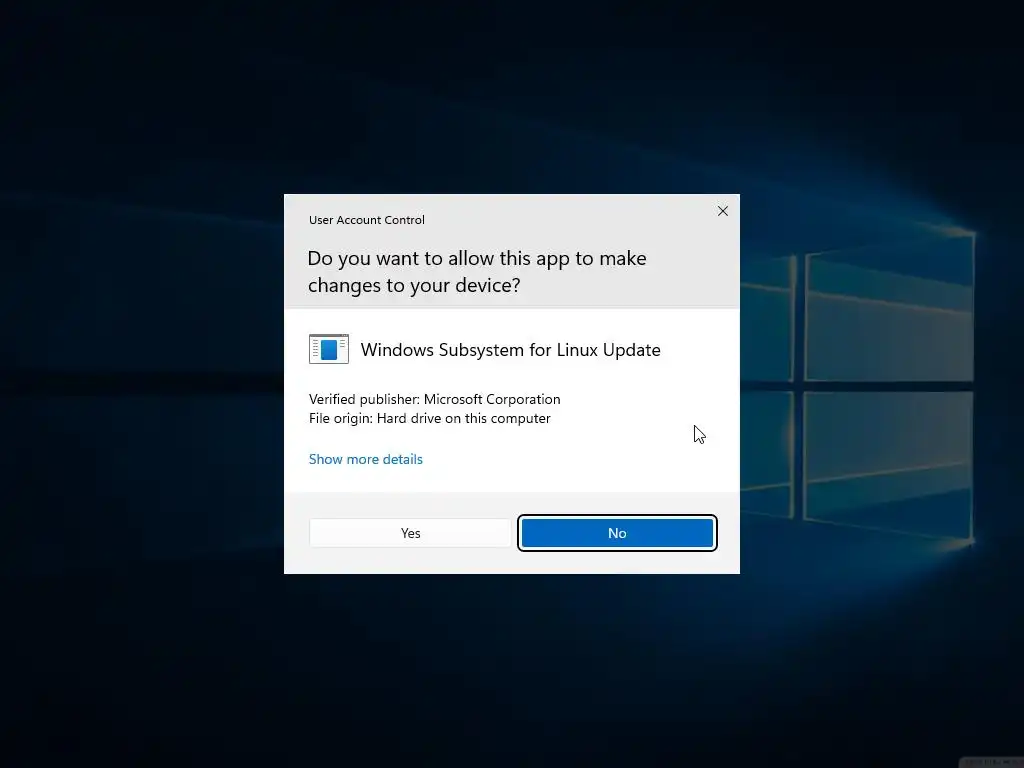Image resolution: width=1024 pixels, height=768 pixels.
Task: Click the Windows Subsystem for Linux installer icon
Action: point(328,349)
